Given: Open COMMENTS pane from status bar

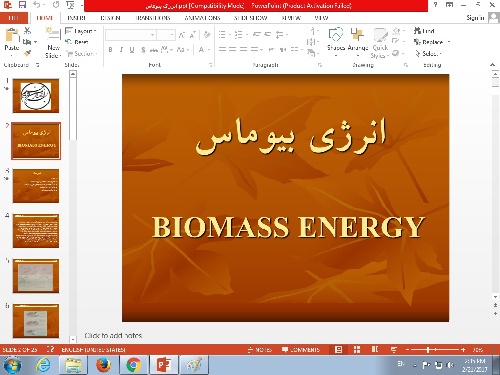Looking at the screenshot, I should [301, 350].
